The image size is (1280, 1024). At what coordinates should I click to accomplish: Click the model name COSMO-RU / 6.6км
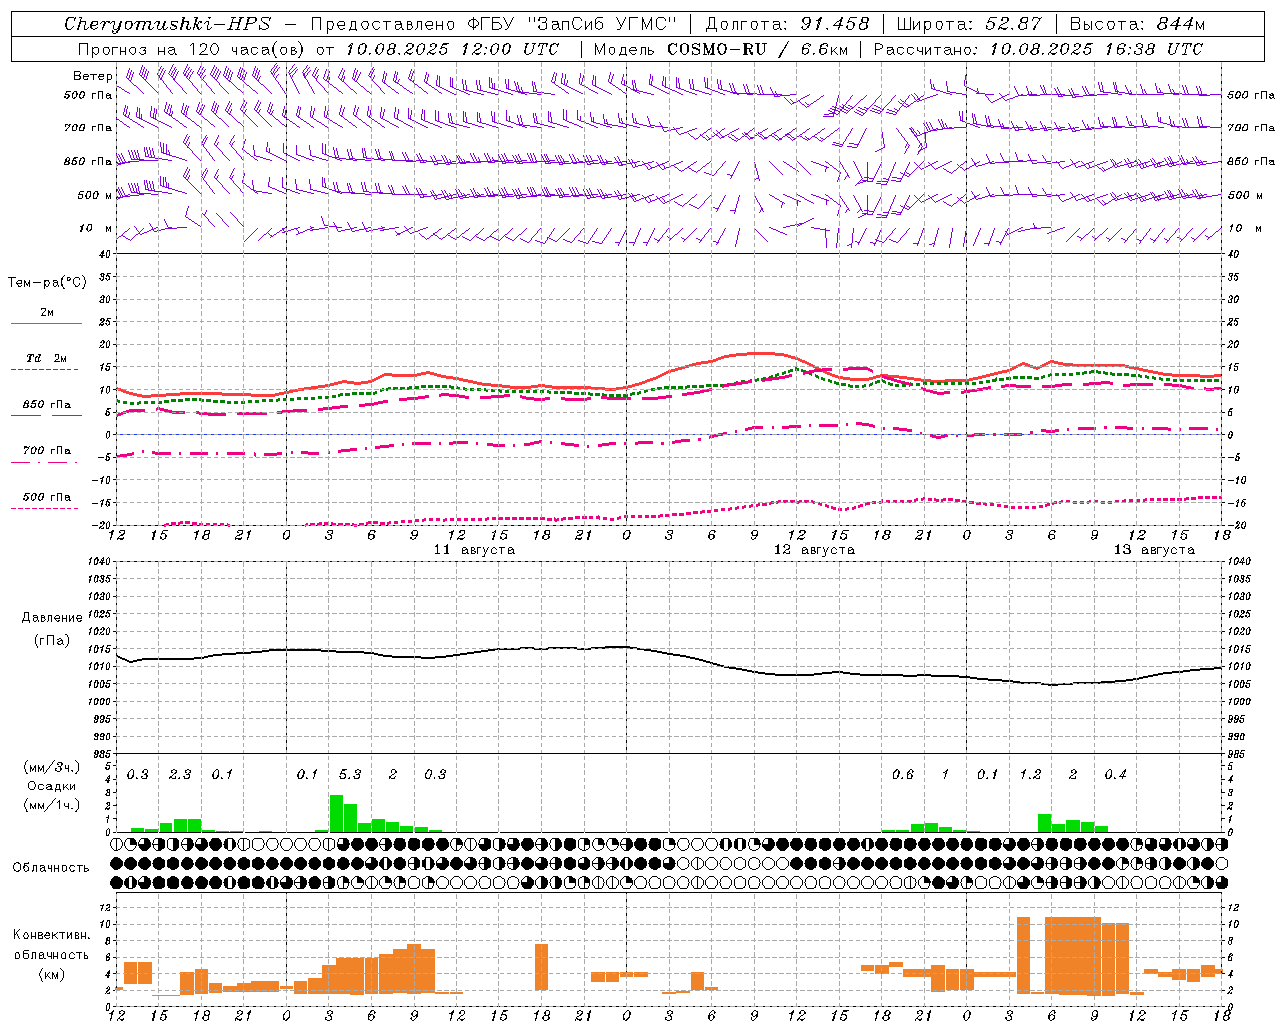pos(758,49)
